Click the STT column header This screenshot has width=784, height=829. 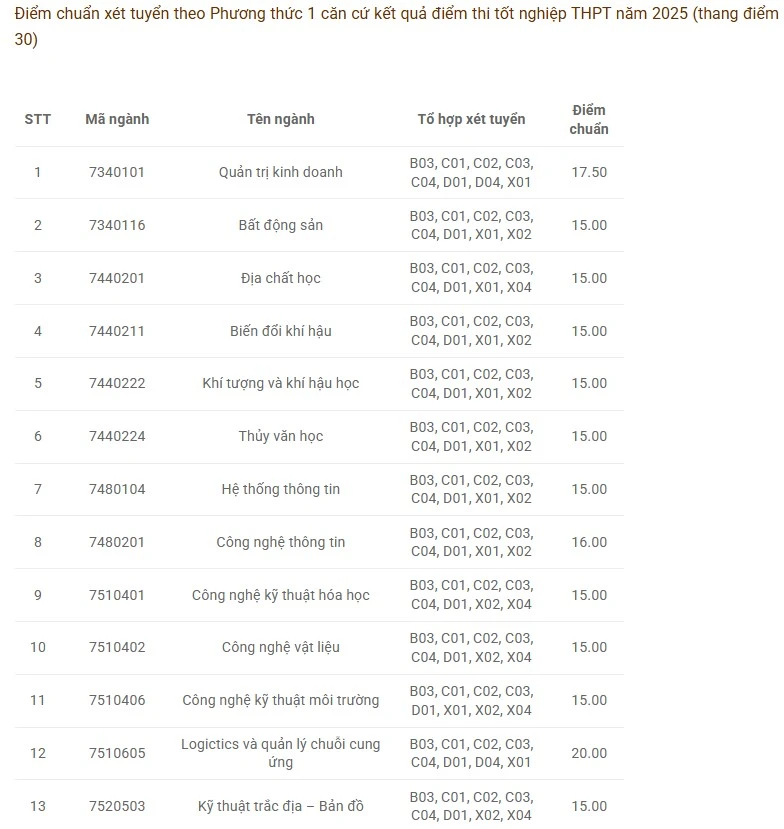point(38,119)
